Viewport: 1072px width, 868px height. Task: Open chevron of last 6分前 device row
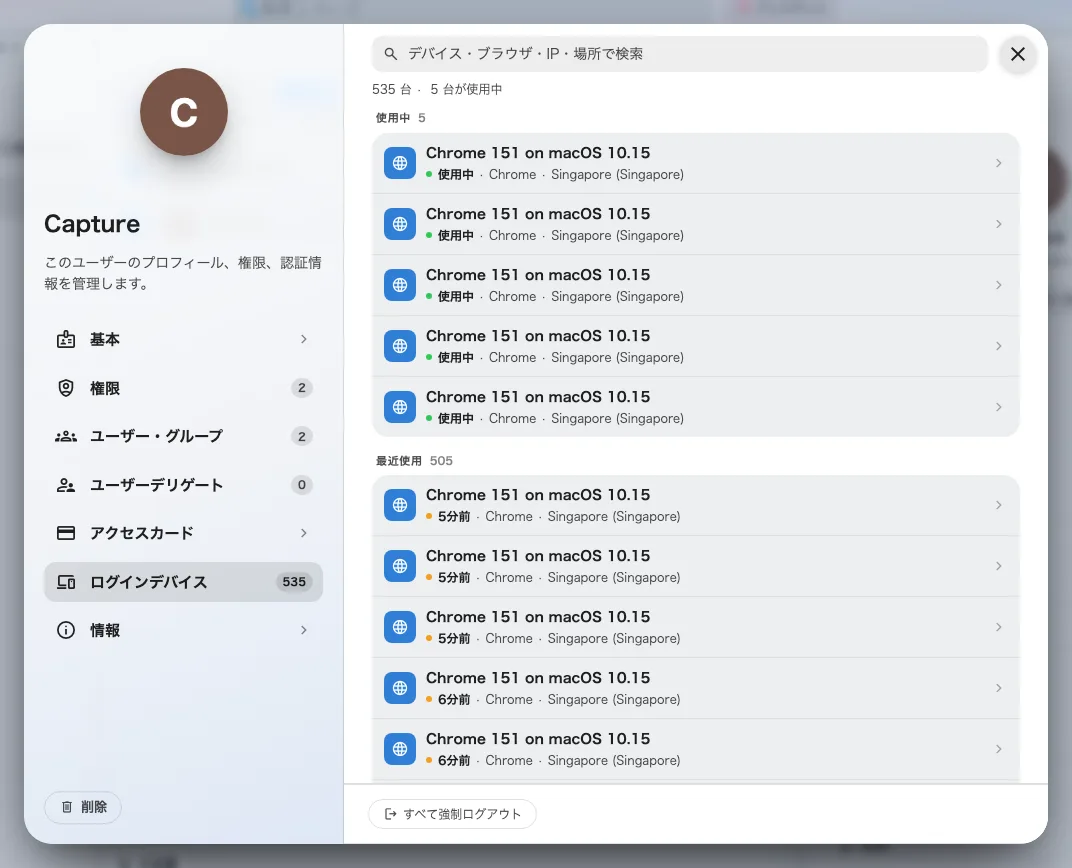click(998, 749)
